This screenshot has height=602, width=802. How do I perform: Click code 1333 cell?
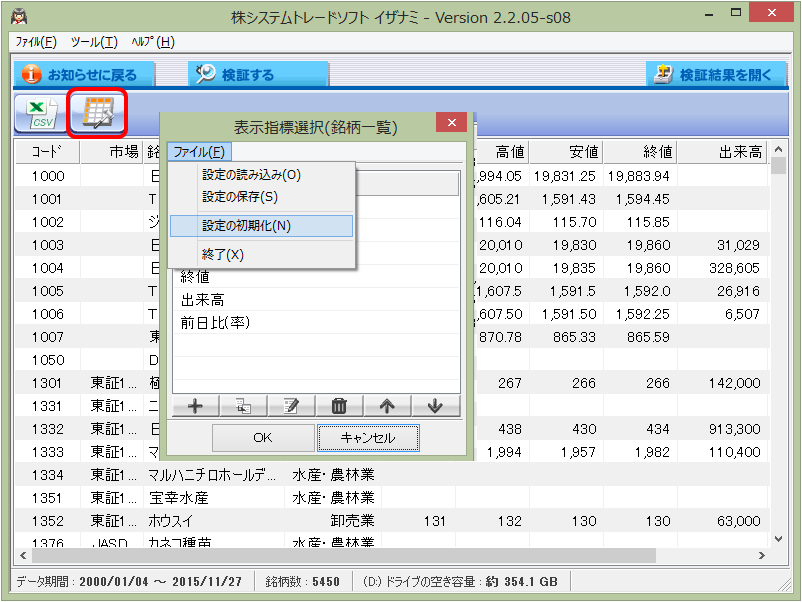pos(48,452)
